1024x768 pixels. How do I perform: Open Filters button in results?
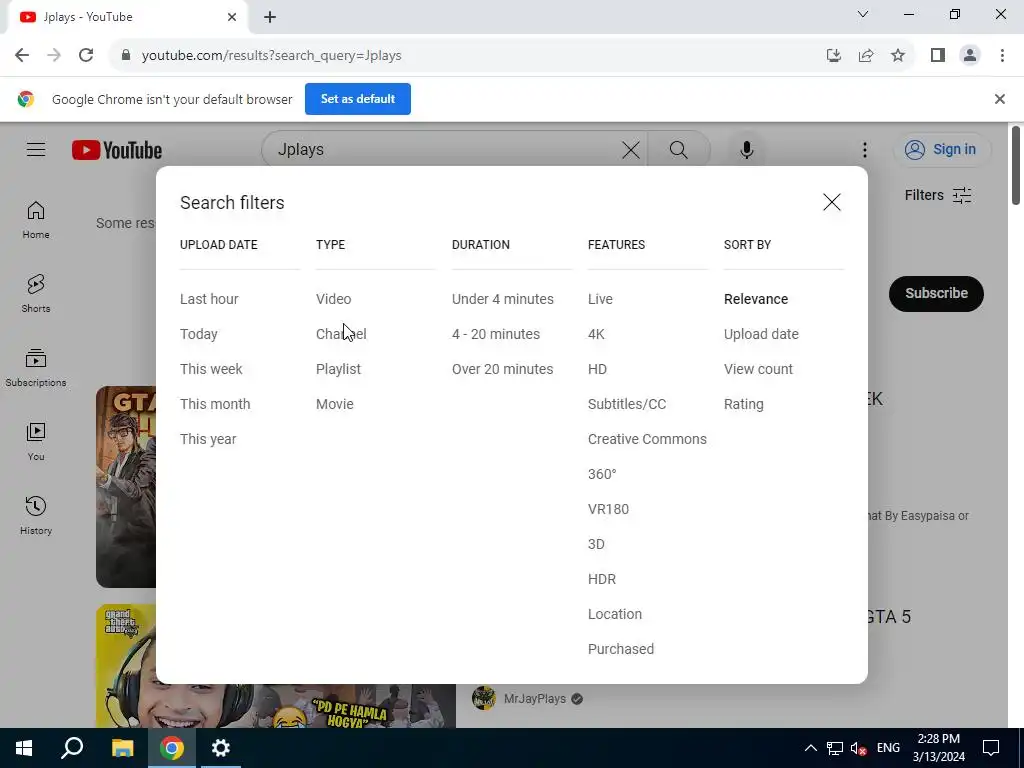[x=938, y=195]
